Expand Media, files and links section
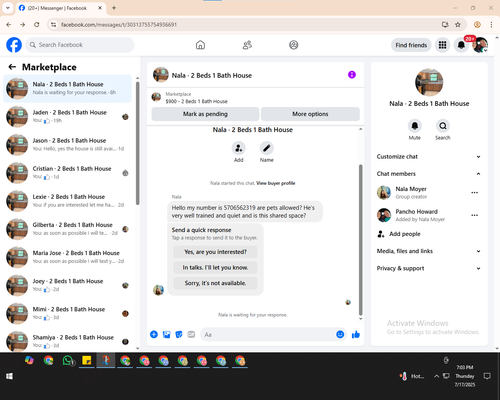500x400 pixels. [x=429, y=251]
